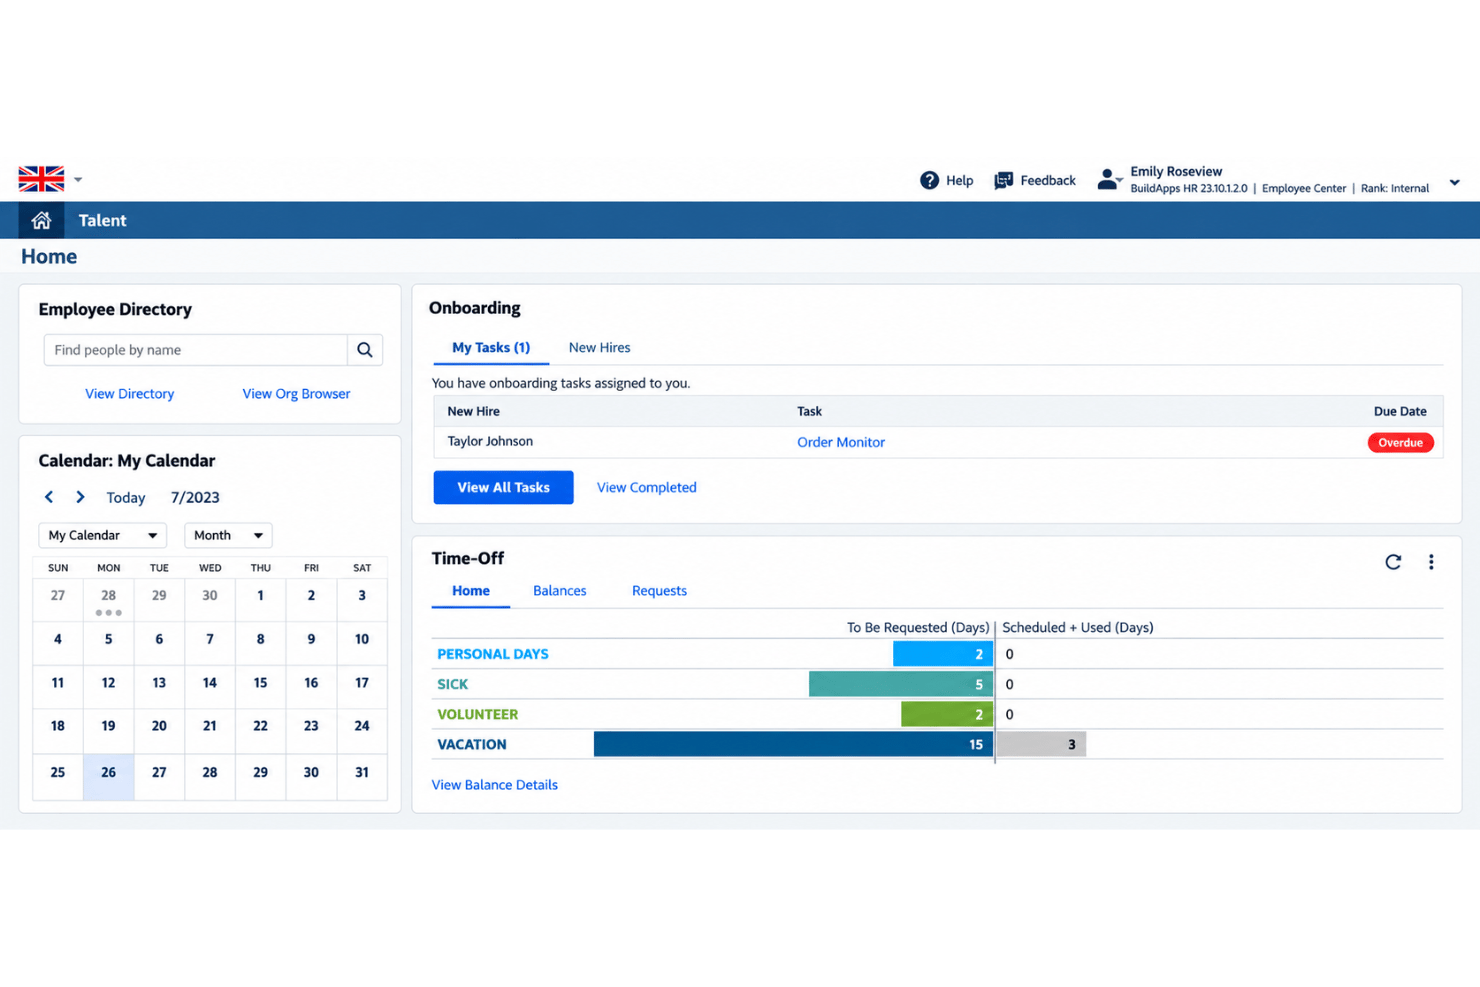
Task: Open the My Calendar dropdown
Action: pyautogui.click(x=102, y=535)
